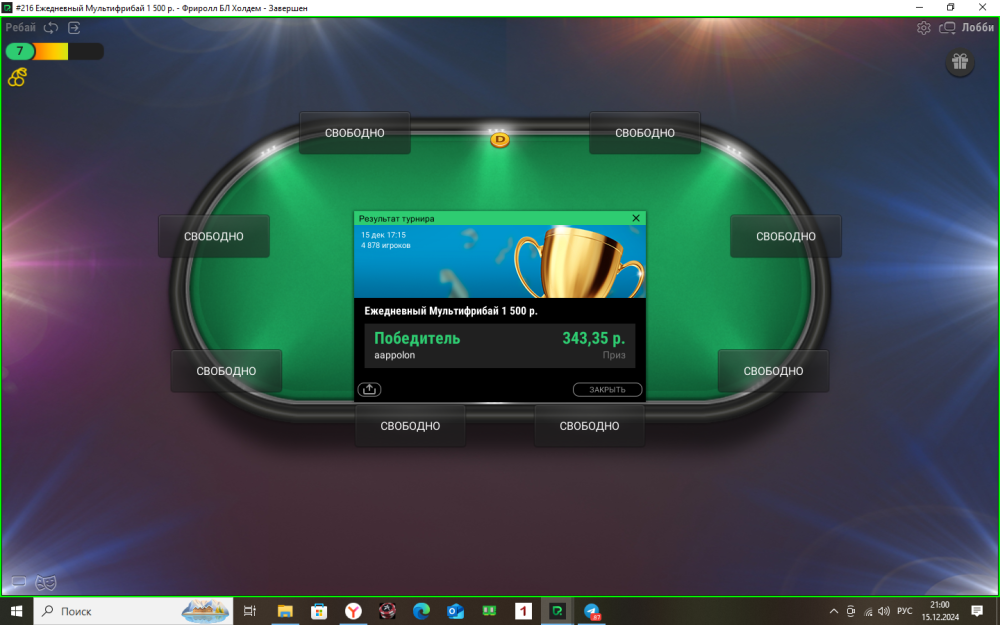Click the dealer button chip
Image resolution: width=1000 pixels, height=625 pixels.
click(x=500, y=140)
